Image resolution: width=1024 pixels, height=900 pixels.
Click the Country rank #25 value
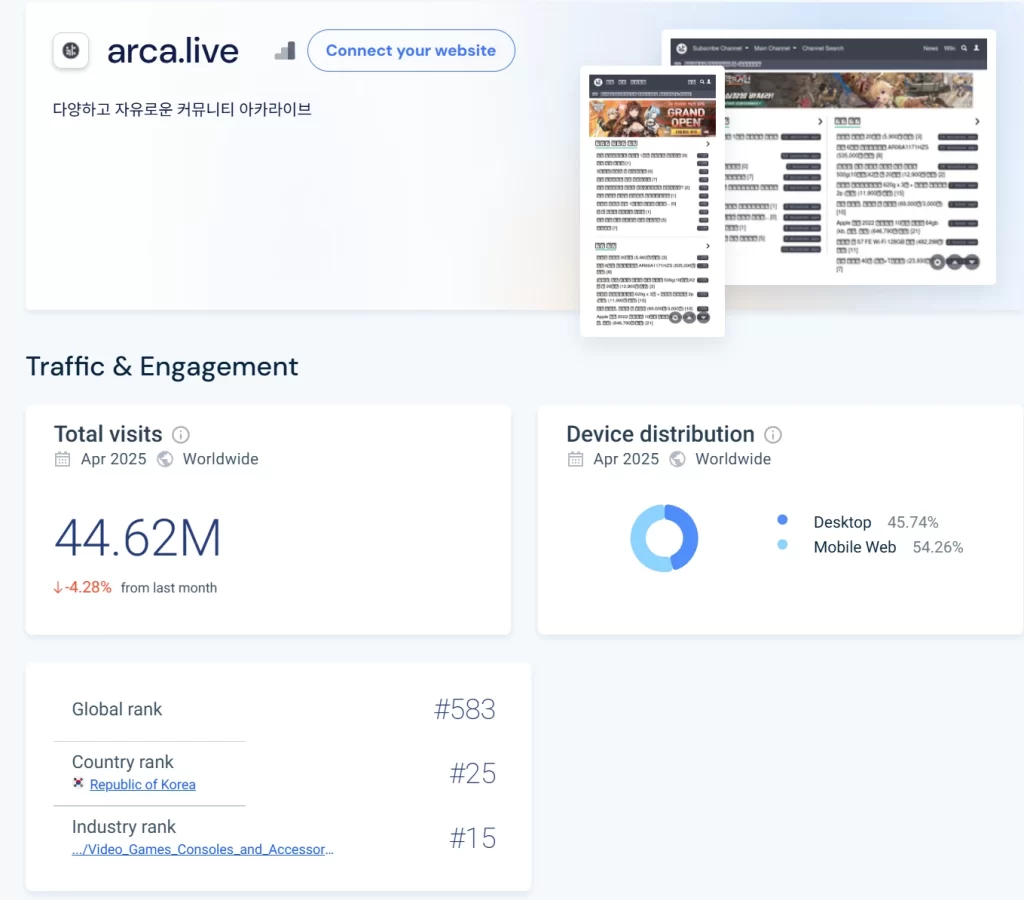click(473, 773)
